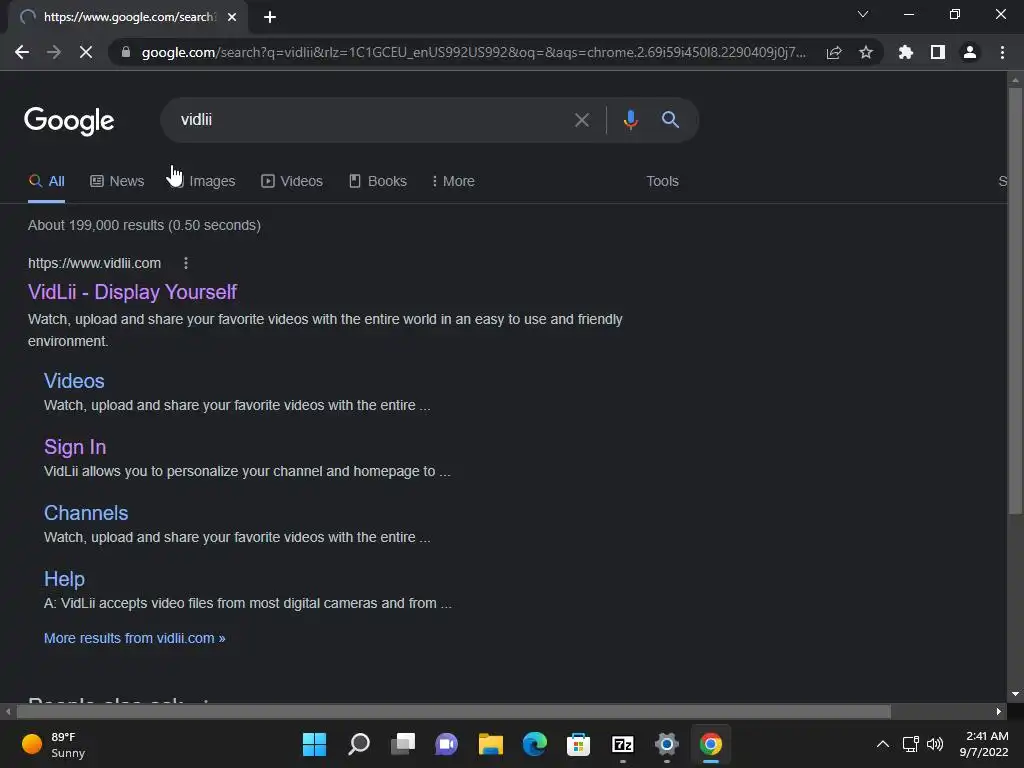Switch to Videos results tab

pos(292,181)
